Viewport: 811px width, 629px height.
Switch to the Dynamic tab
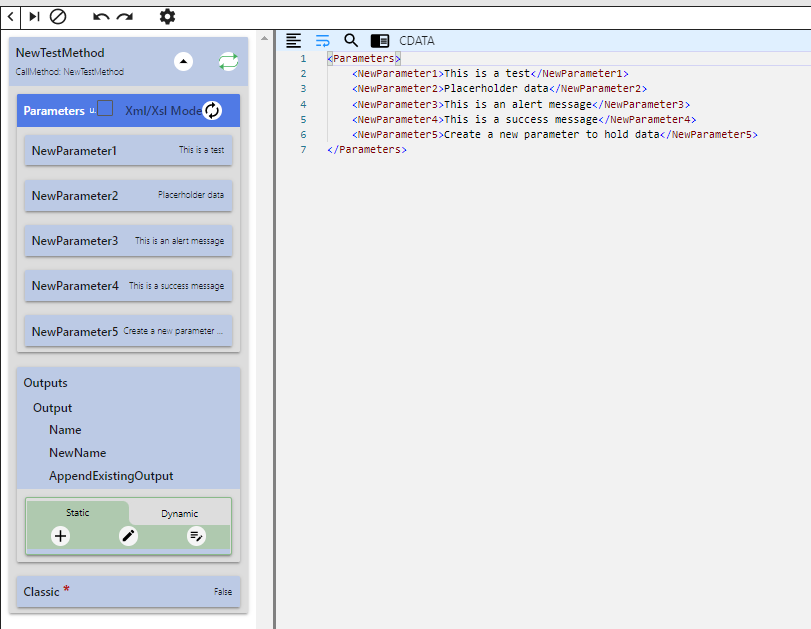point(179,514)
